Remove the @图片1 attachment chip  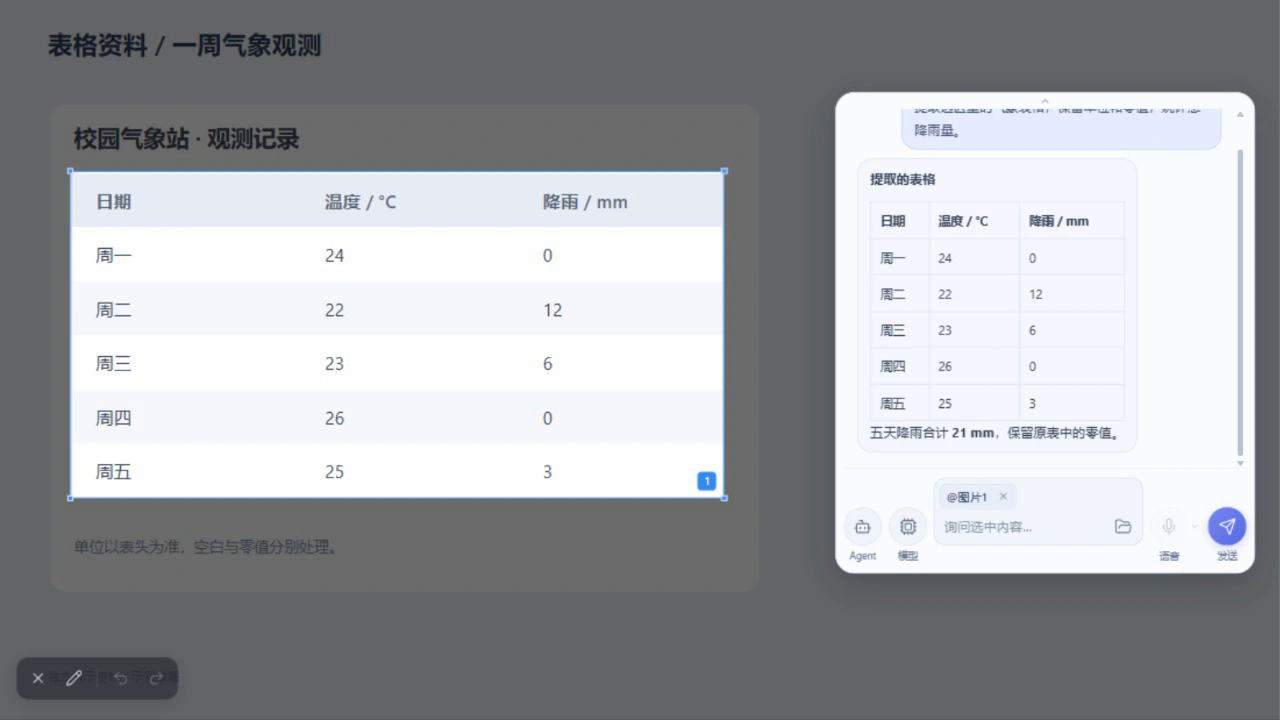1003,497
